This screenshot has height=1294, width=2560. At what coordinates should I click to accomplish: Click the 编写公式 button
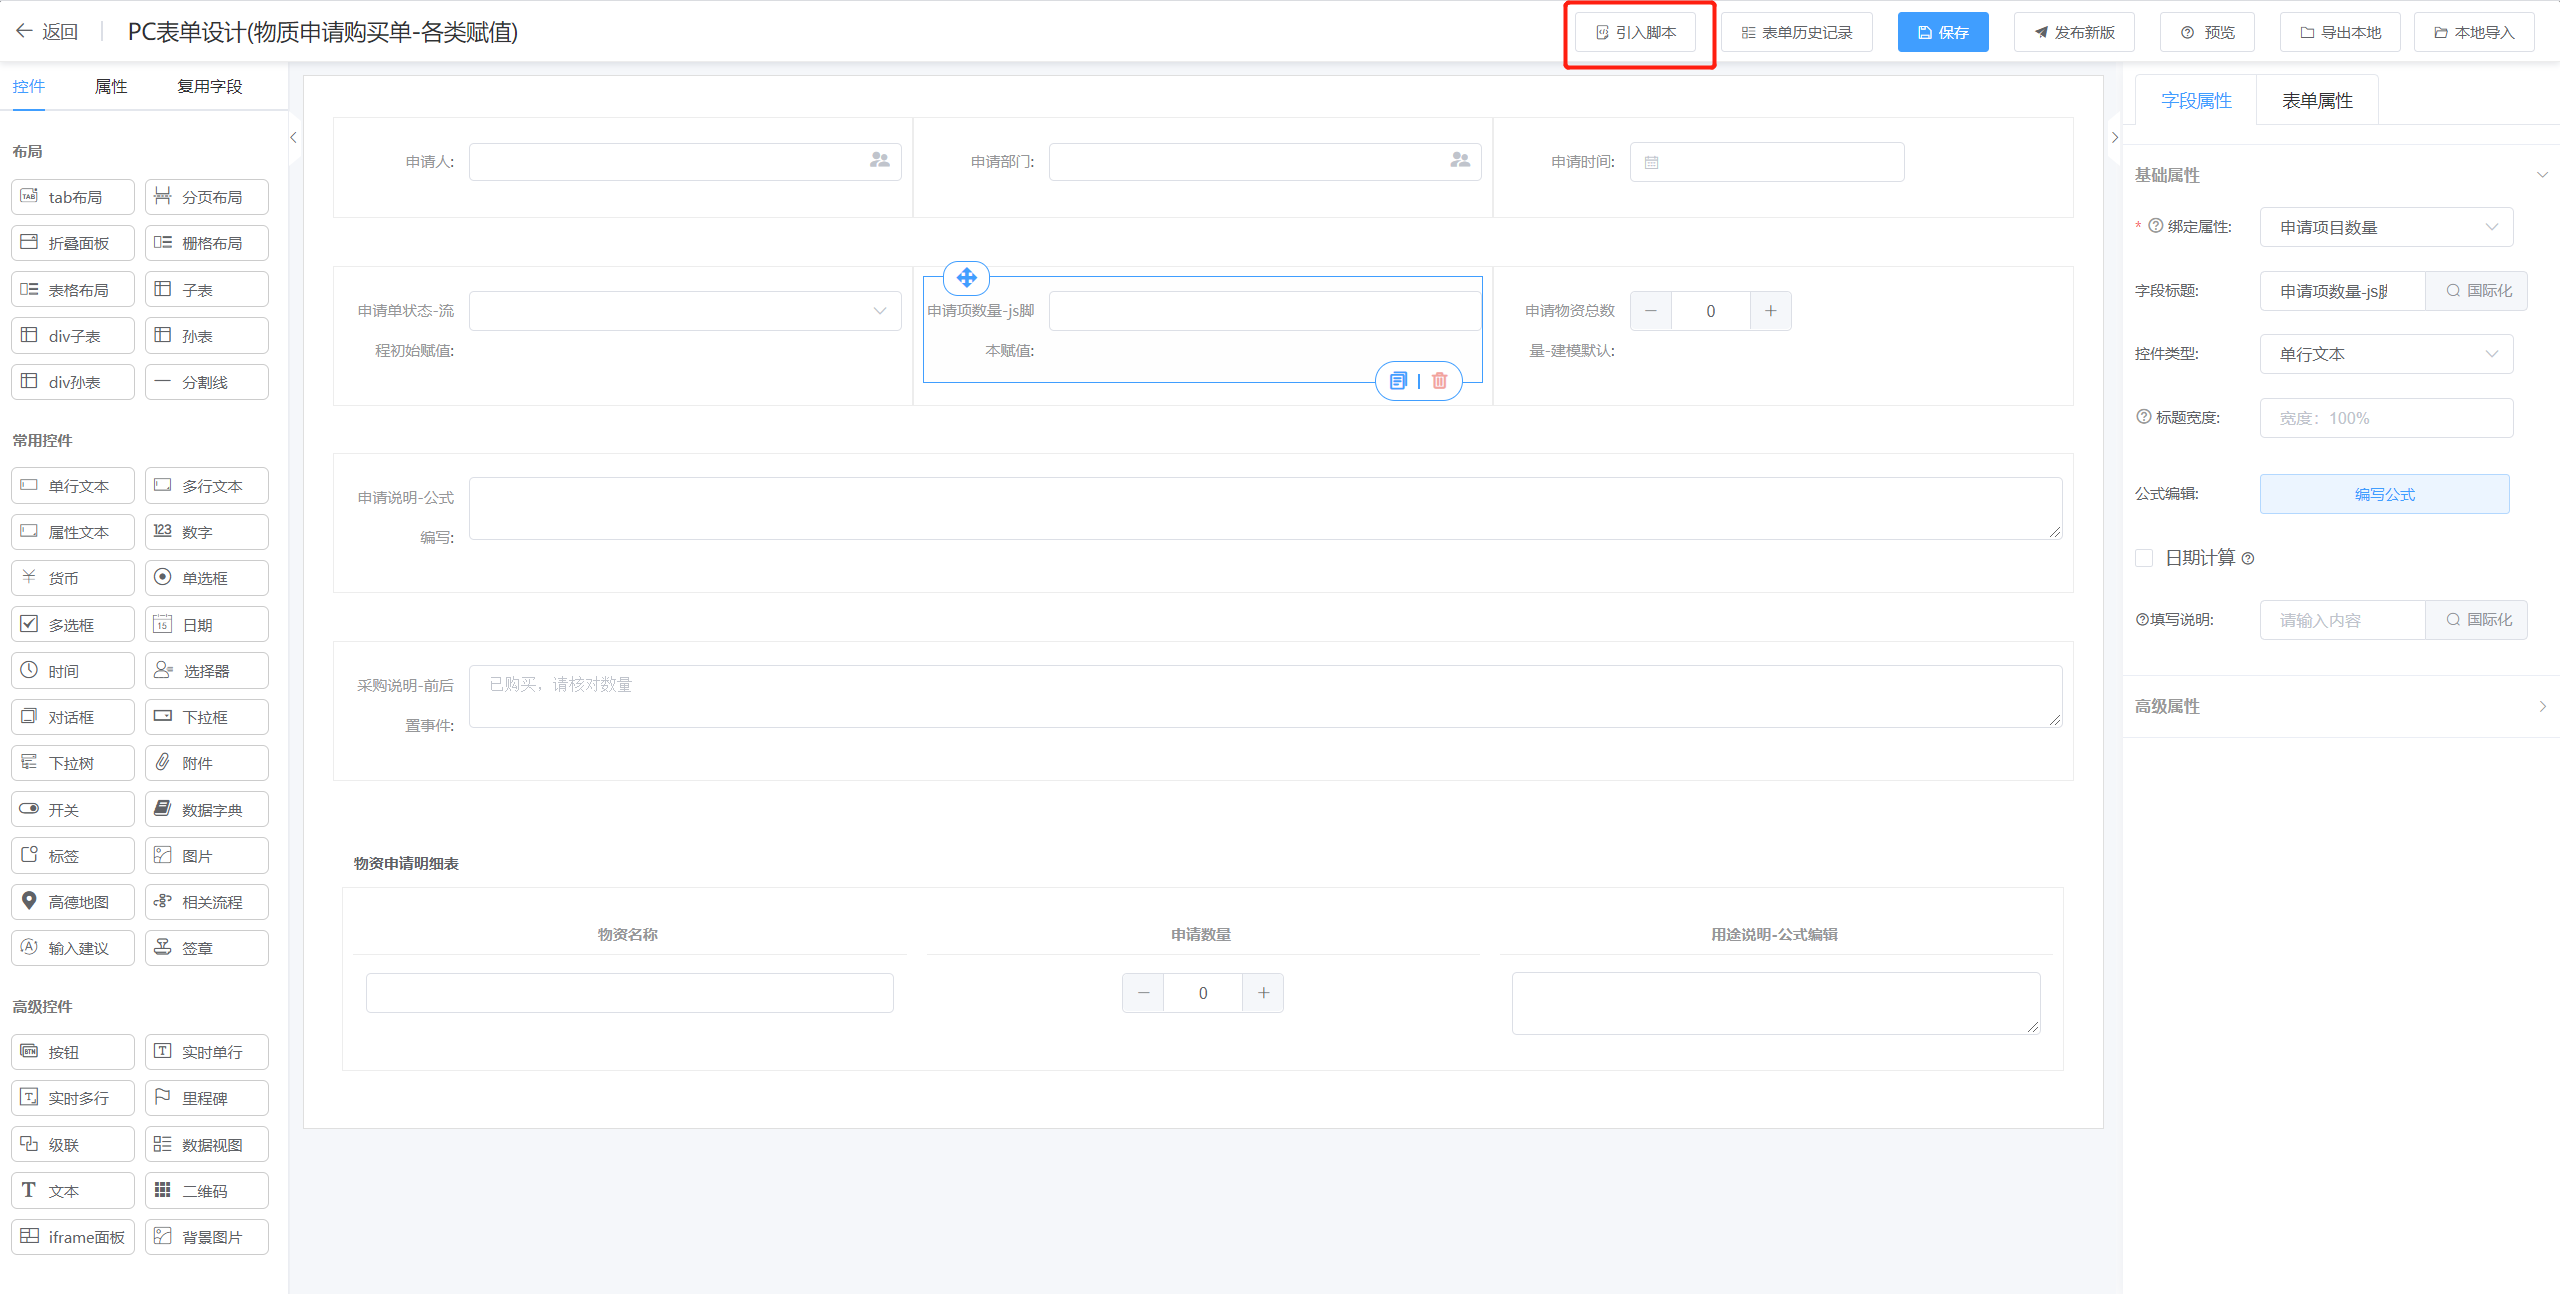click(x=2384, y=494)
